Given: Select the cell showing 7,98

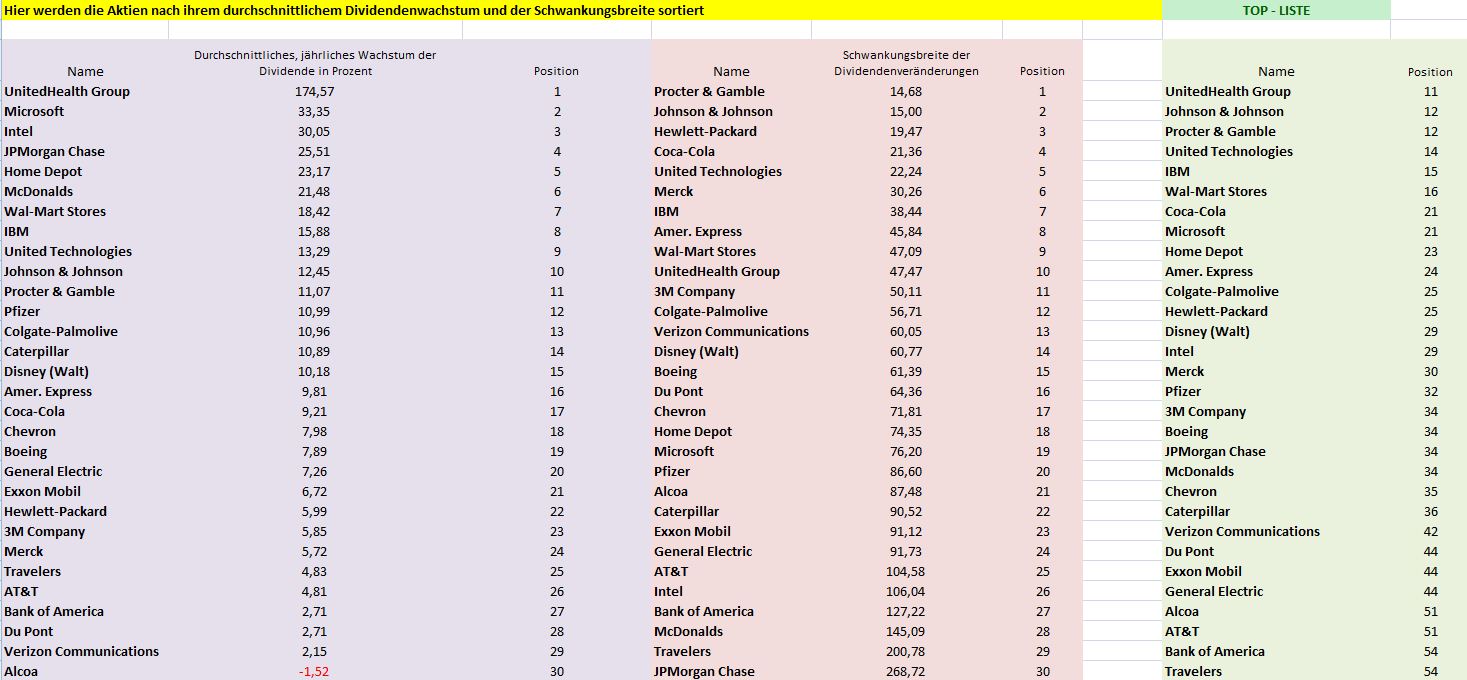Looking at the screenshot, I should click(x=314, y=431).
